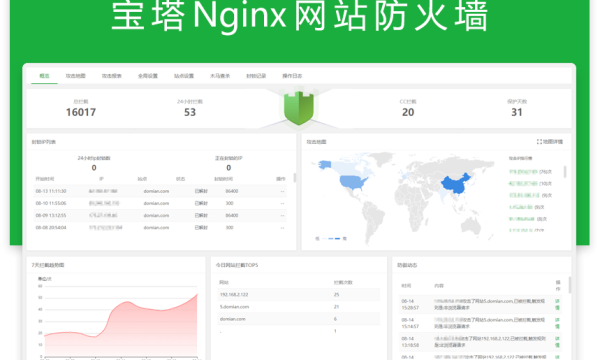Image resolution: width=600 pixels, height=360 pixels.
Task: Click the map low-high color legend
Action: point(331,238)
